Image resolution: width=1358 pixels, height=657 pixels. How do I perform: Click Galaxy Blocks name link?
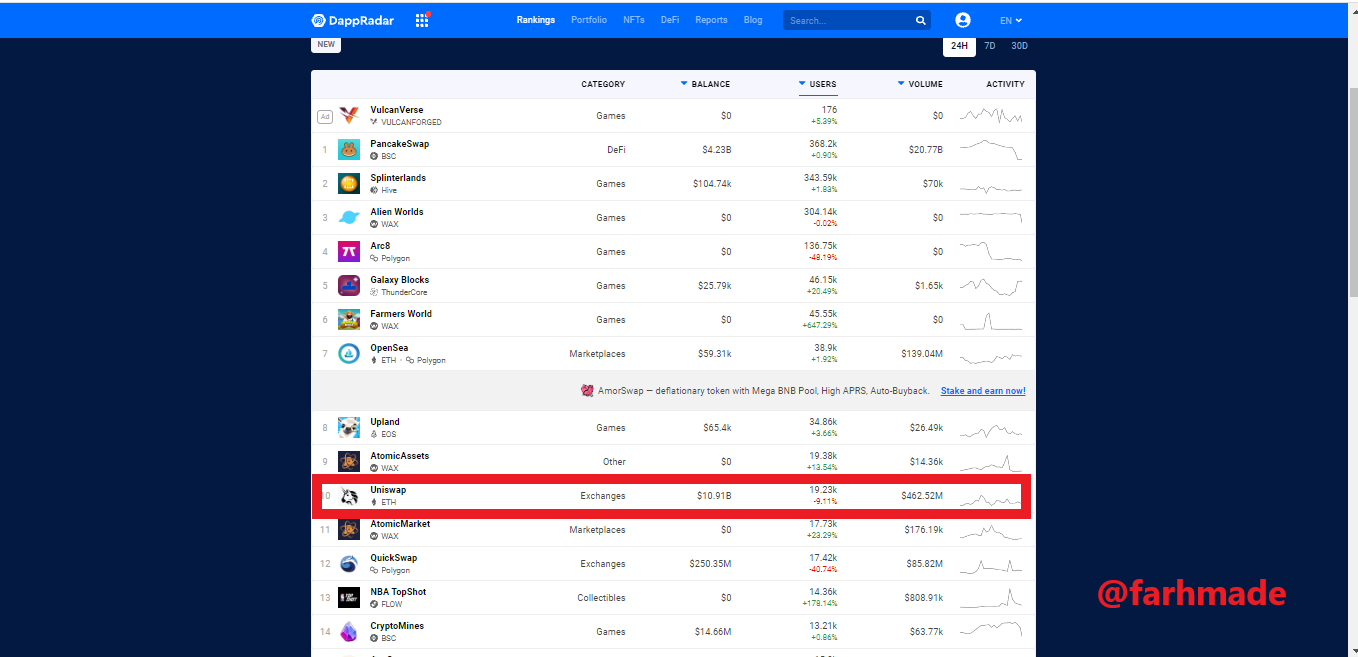coord(400,280)
